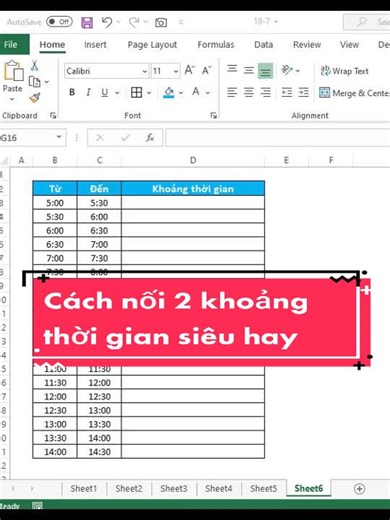Open the Borders dropdown arrow
Viewport: 390px width, 520px height.
click(149, 93)
